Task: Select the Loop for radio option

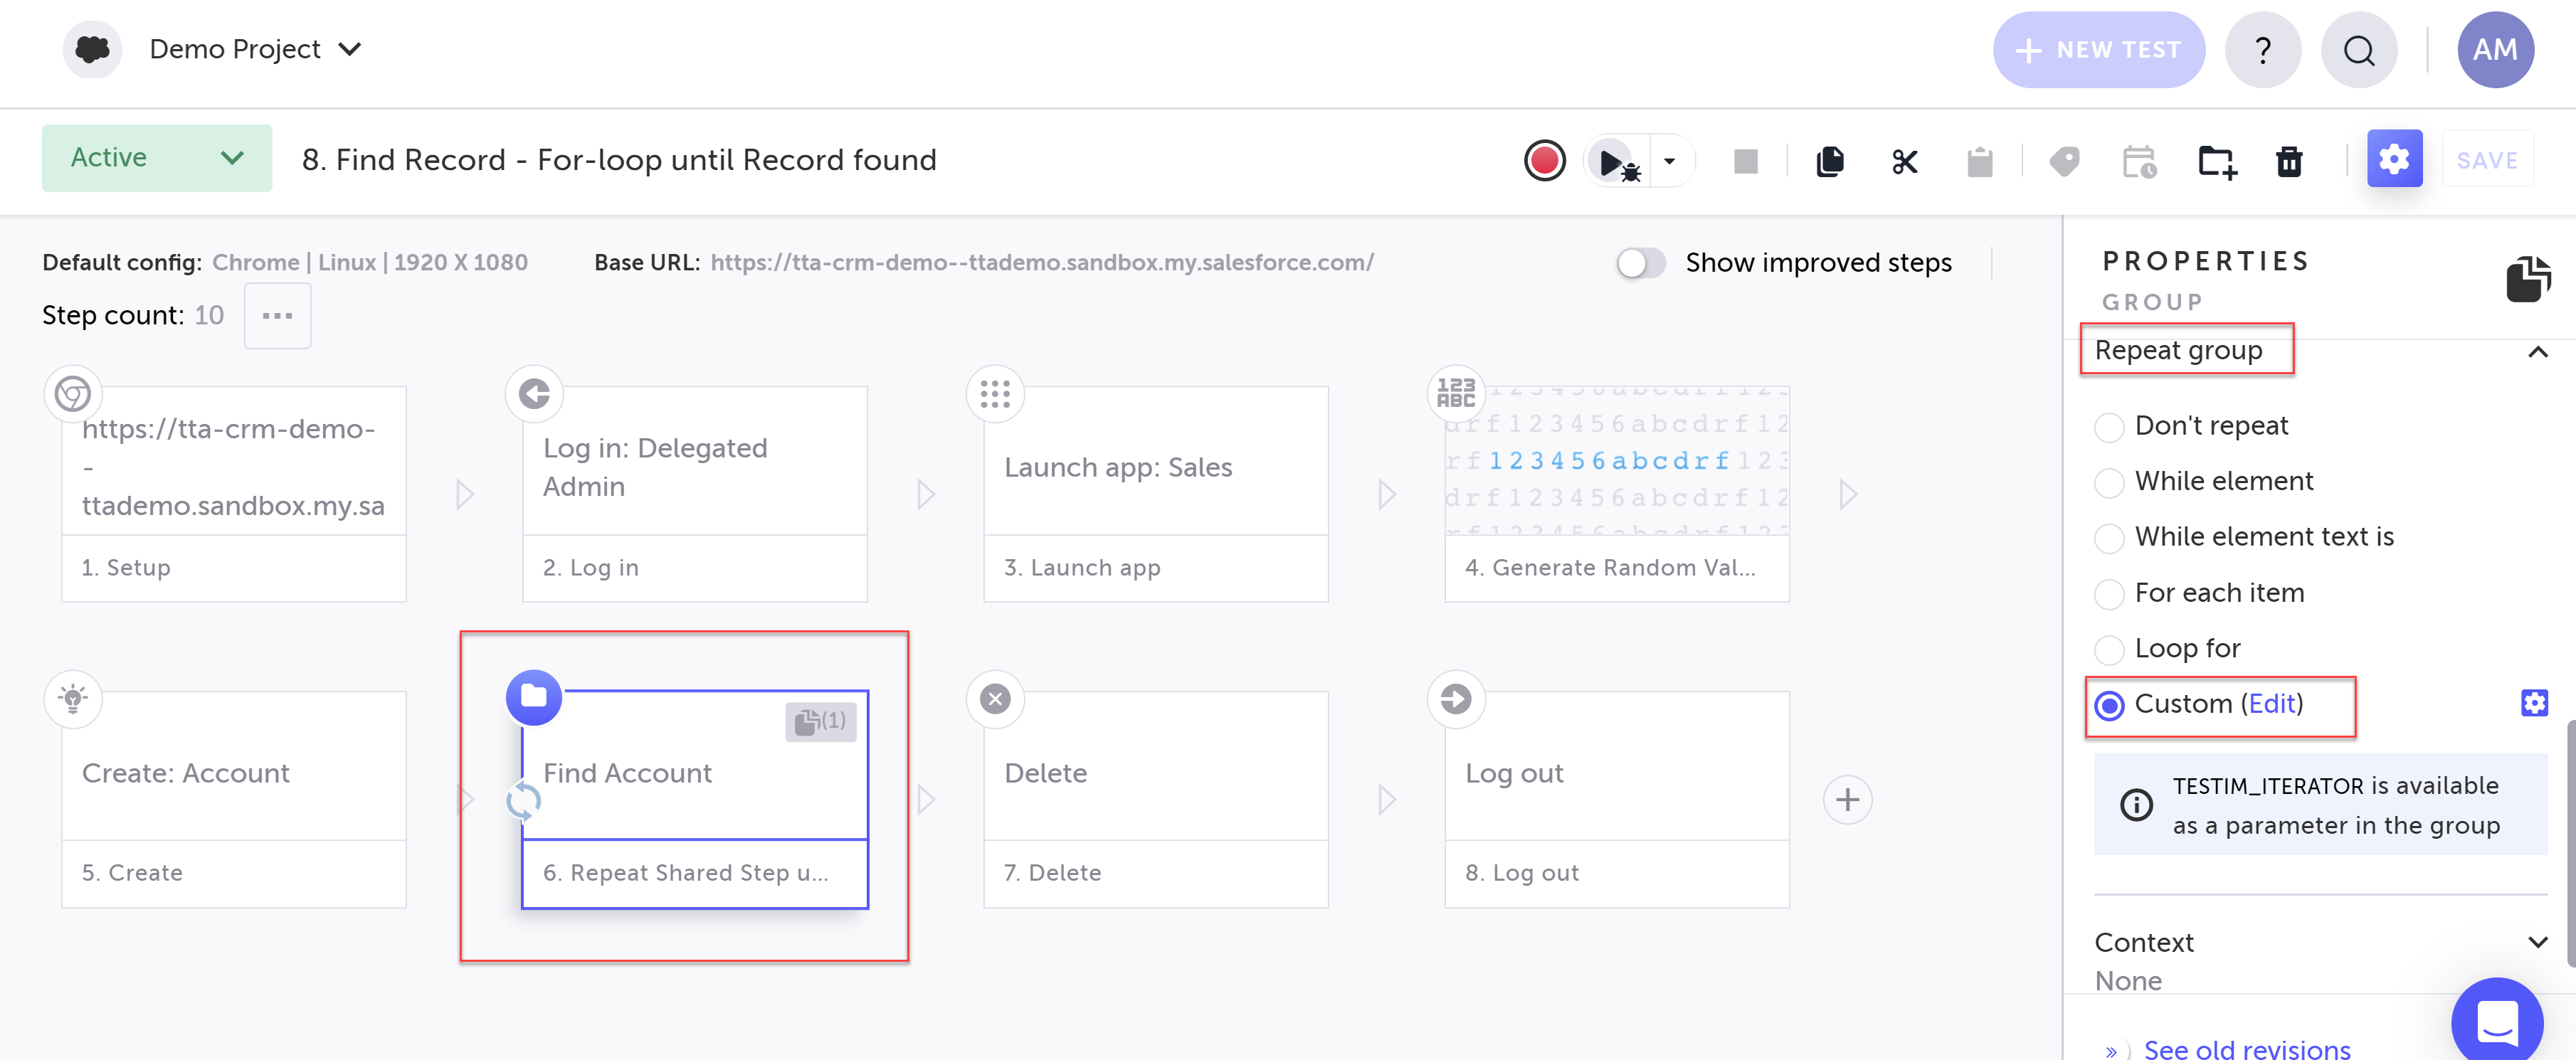Action: (x=2109, y=650)
